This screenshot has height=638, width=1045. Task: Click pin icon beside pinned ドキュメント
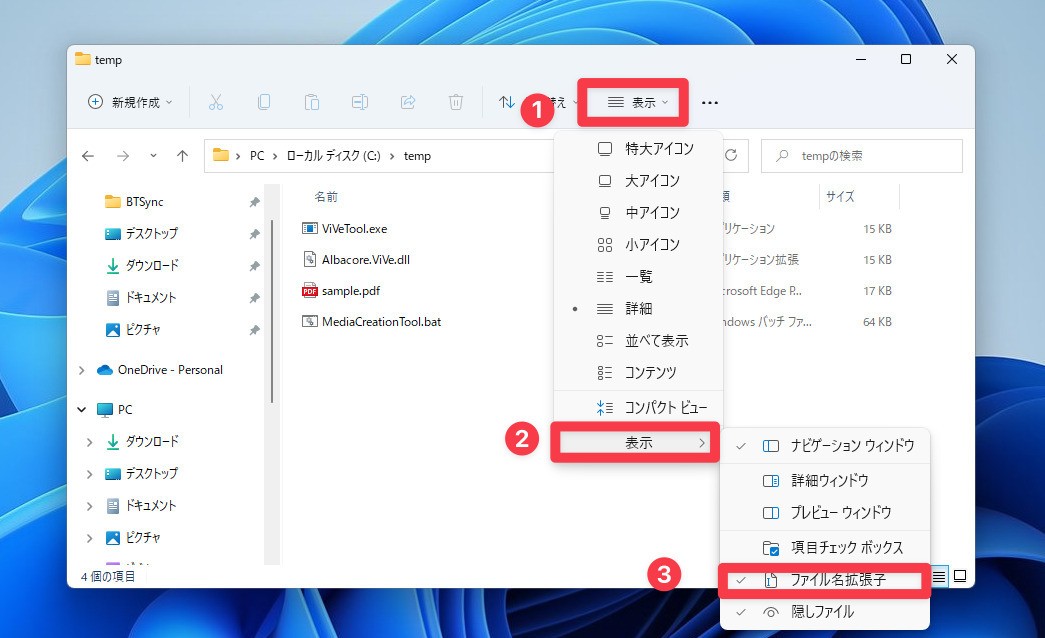pos(254,298)
